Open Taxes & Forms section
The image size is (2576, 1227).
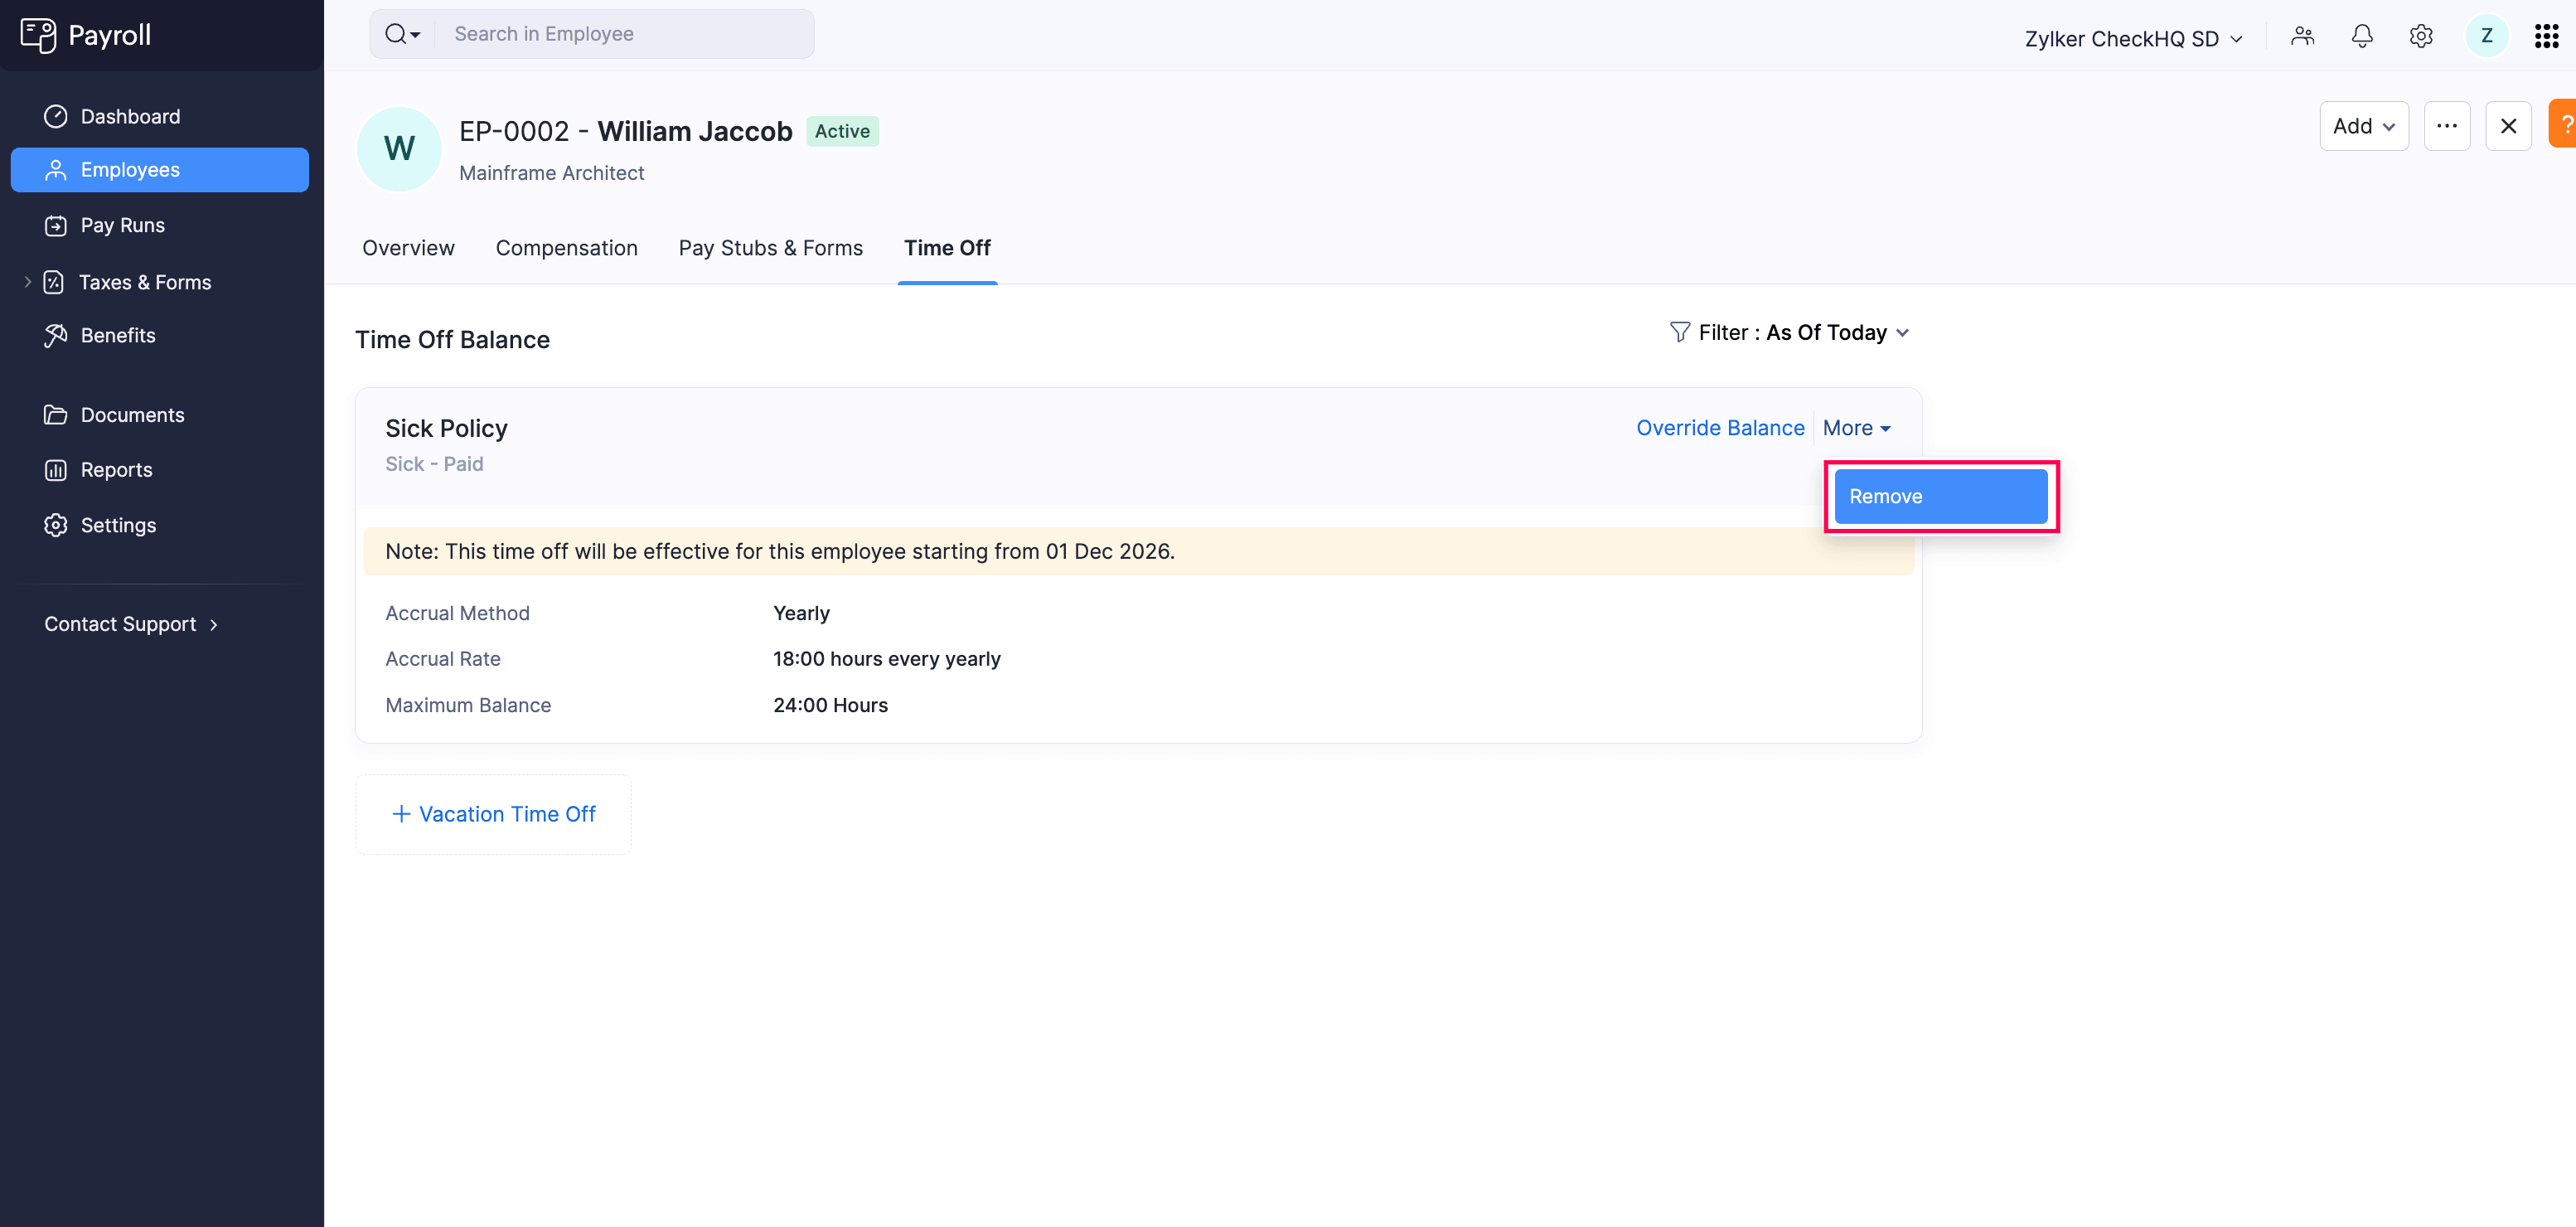pyautogui.click(x=145, y=282)
